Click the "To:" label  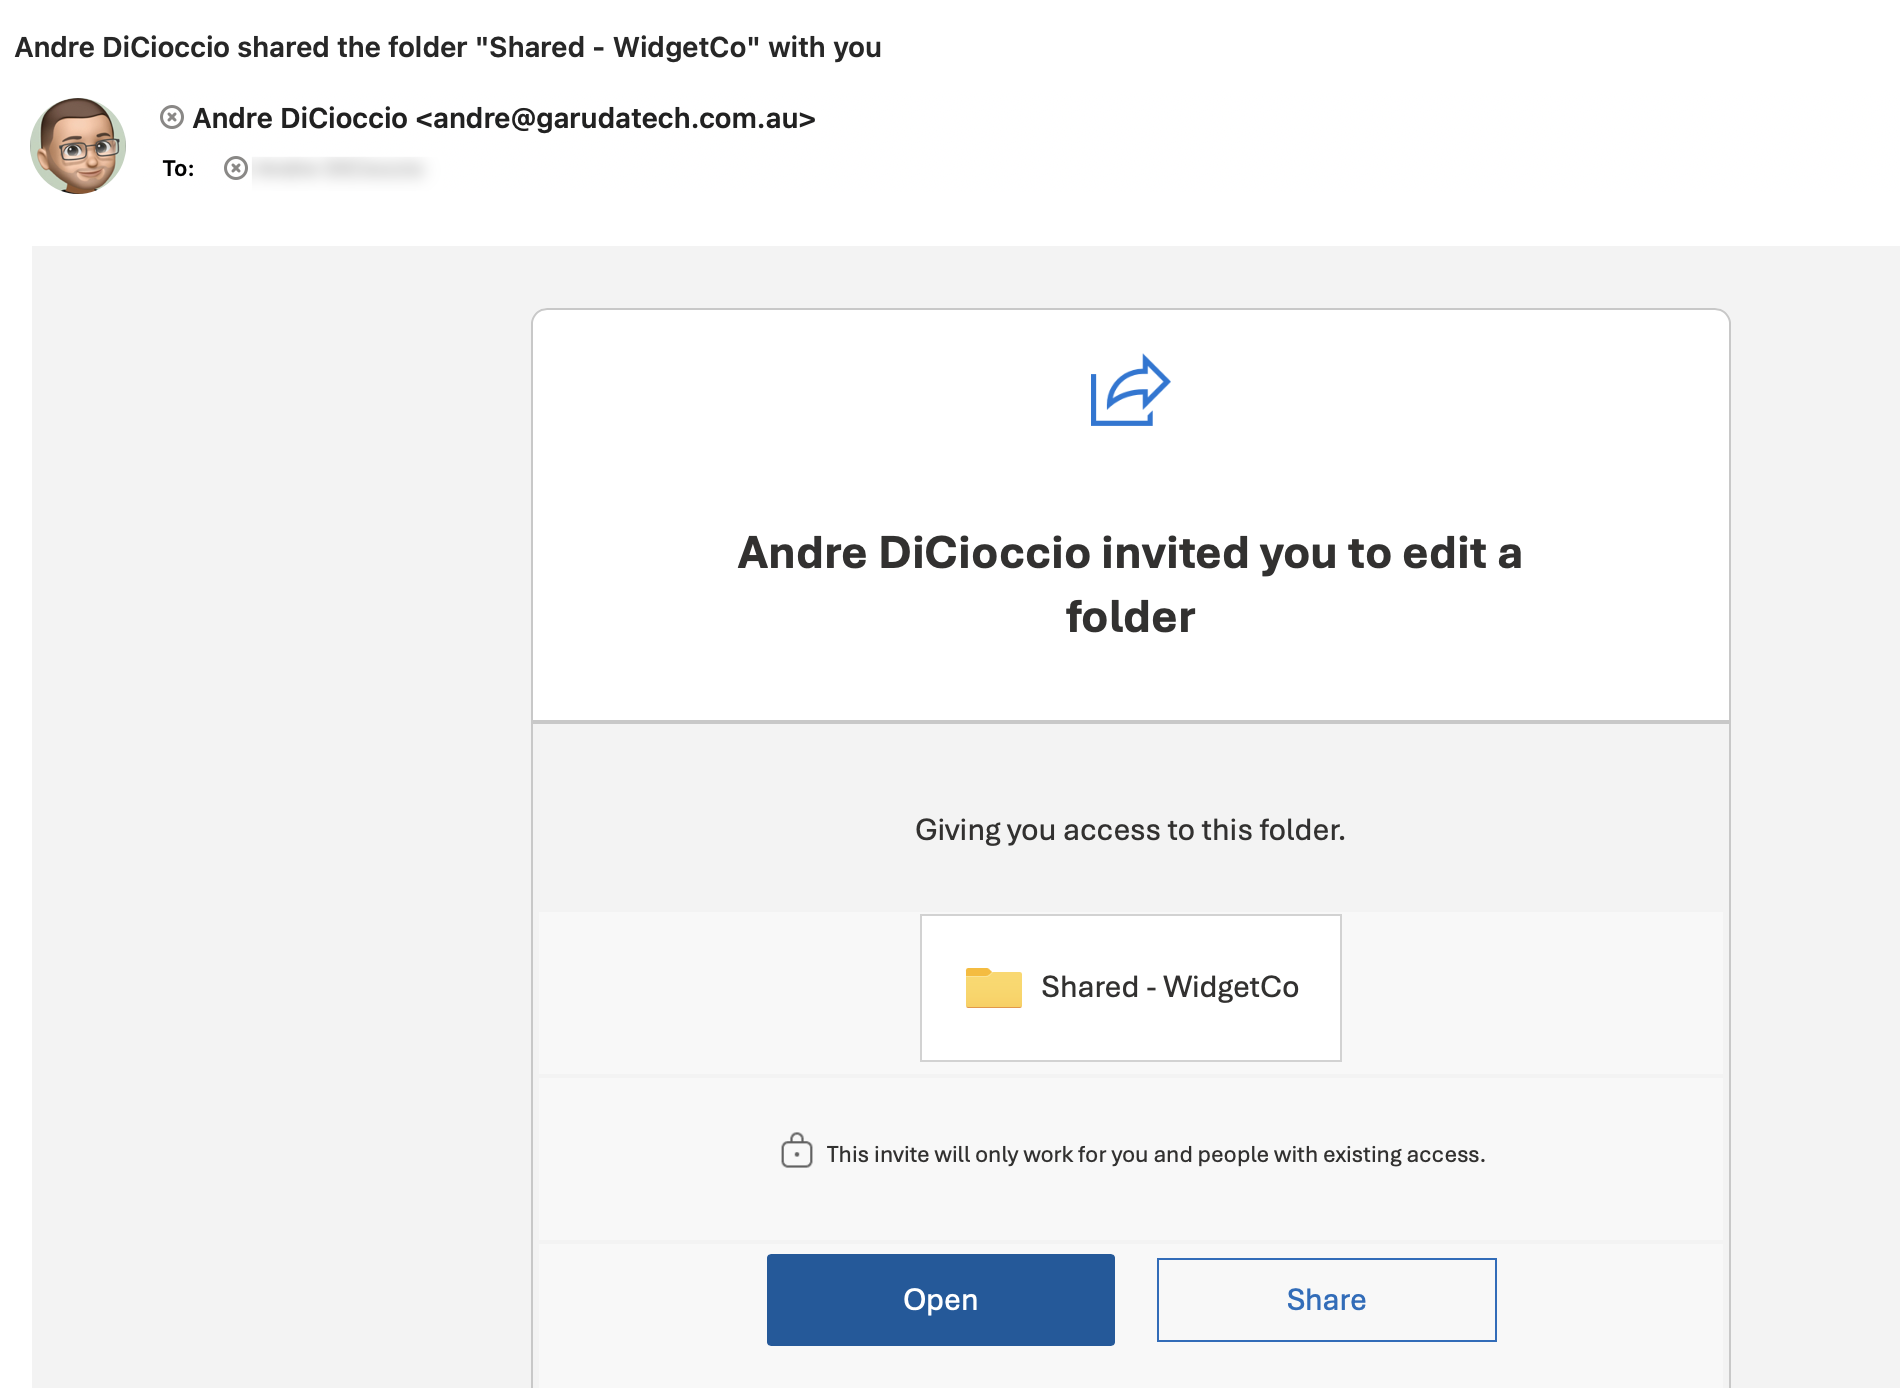[178, 168]
